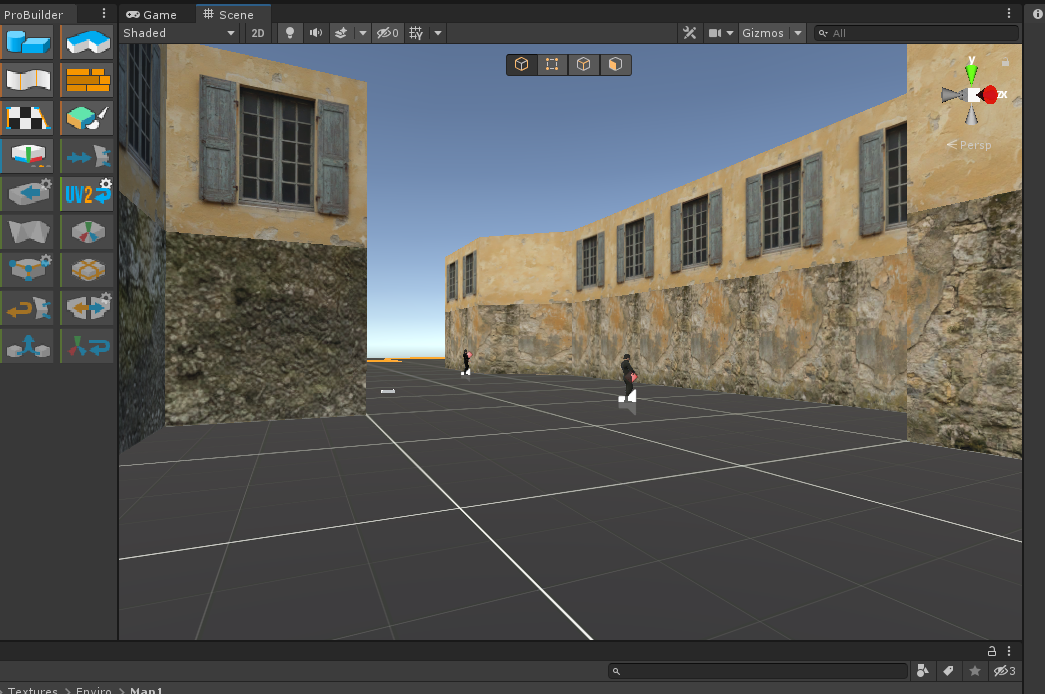
Task: Open the Project panel kebab menu
Action: pyautogui.click(x=1009, y=651)
